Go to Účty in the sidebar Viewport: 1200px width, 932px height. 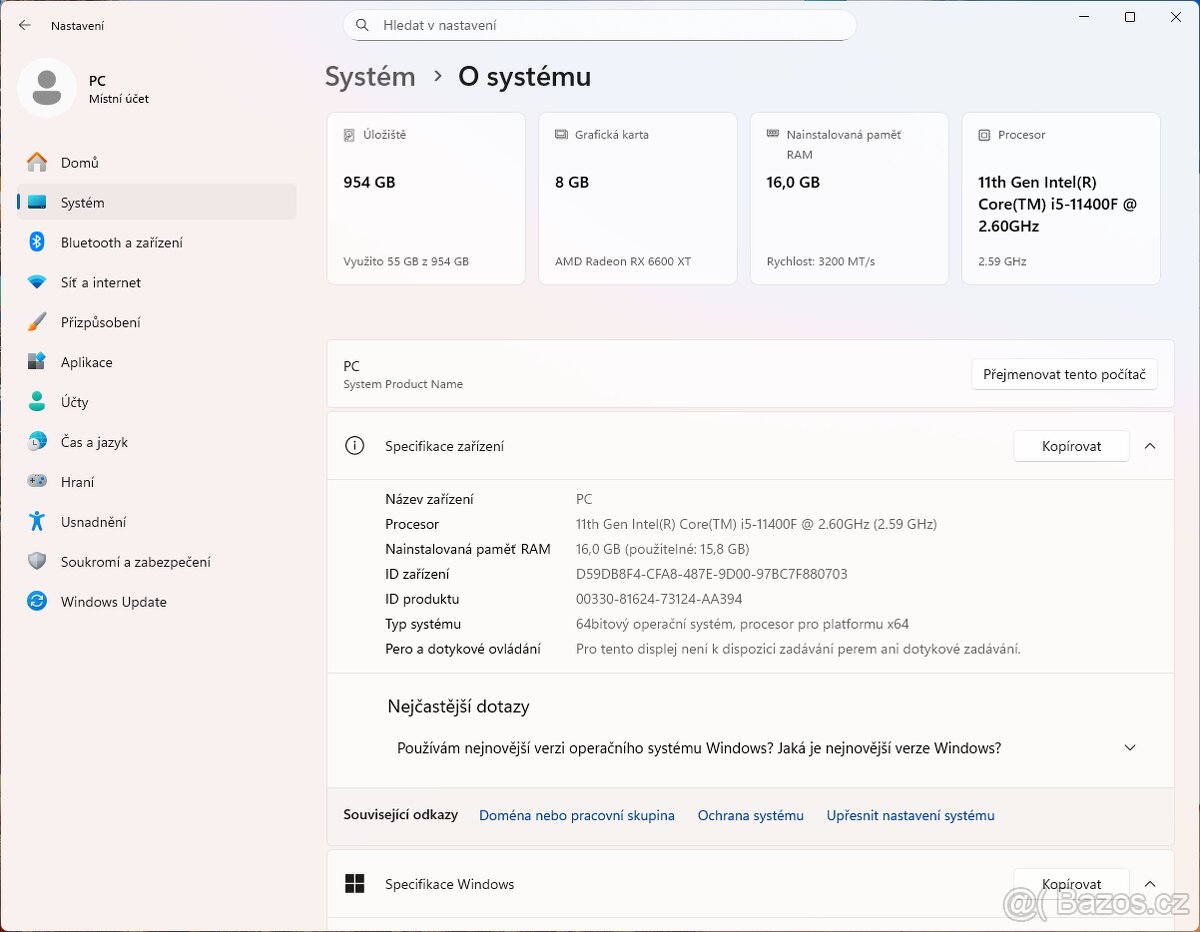pyautogui.click(x=74, y=402)
